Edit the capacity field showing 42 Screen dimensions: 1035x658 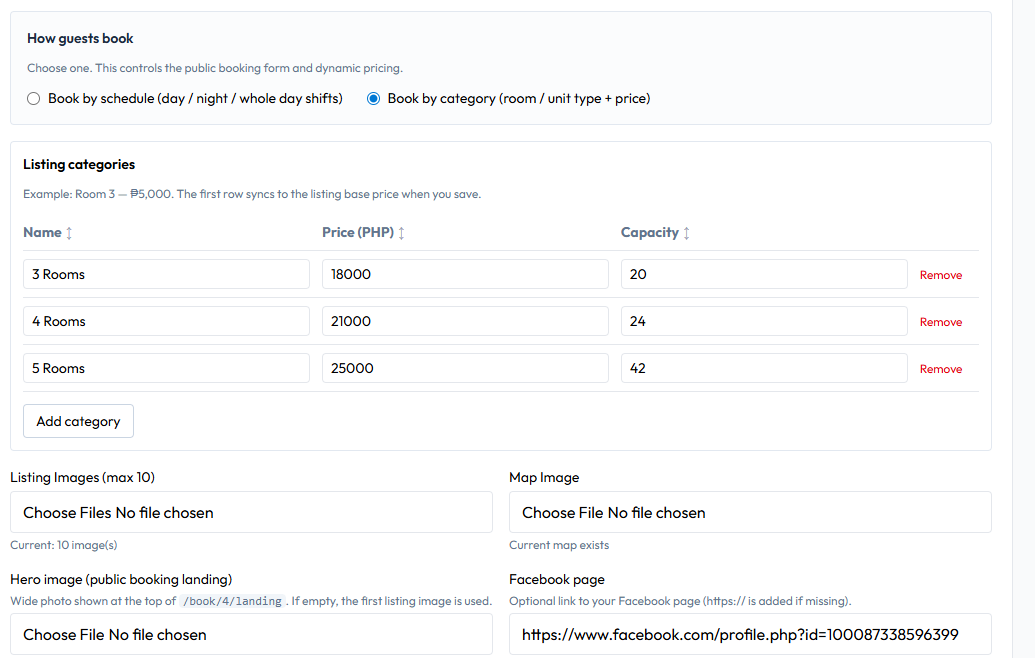point(764,368)
